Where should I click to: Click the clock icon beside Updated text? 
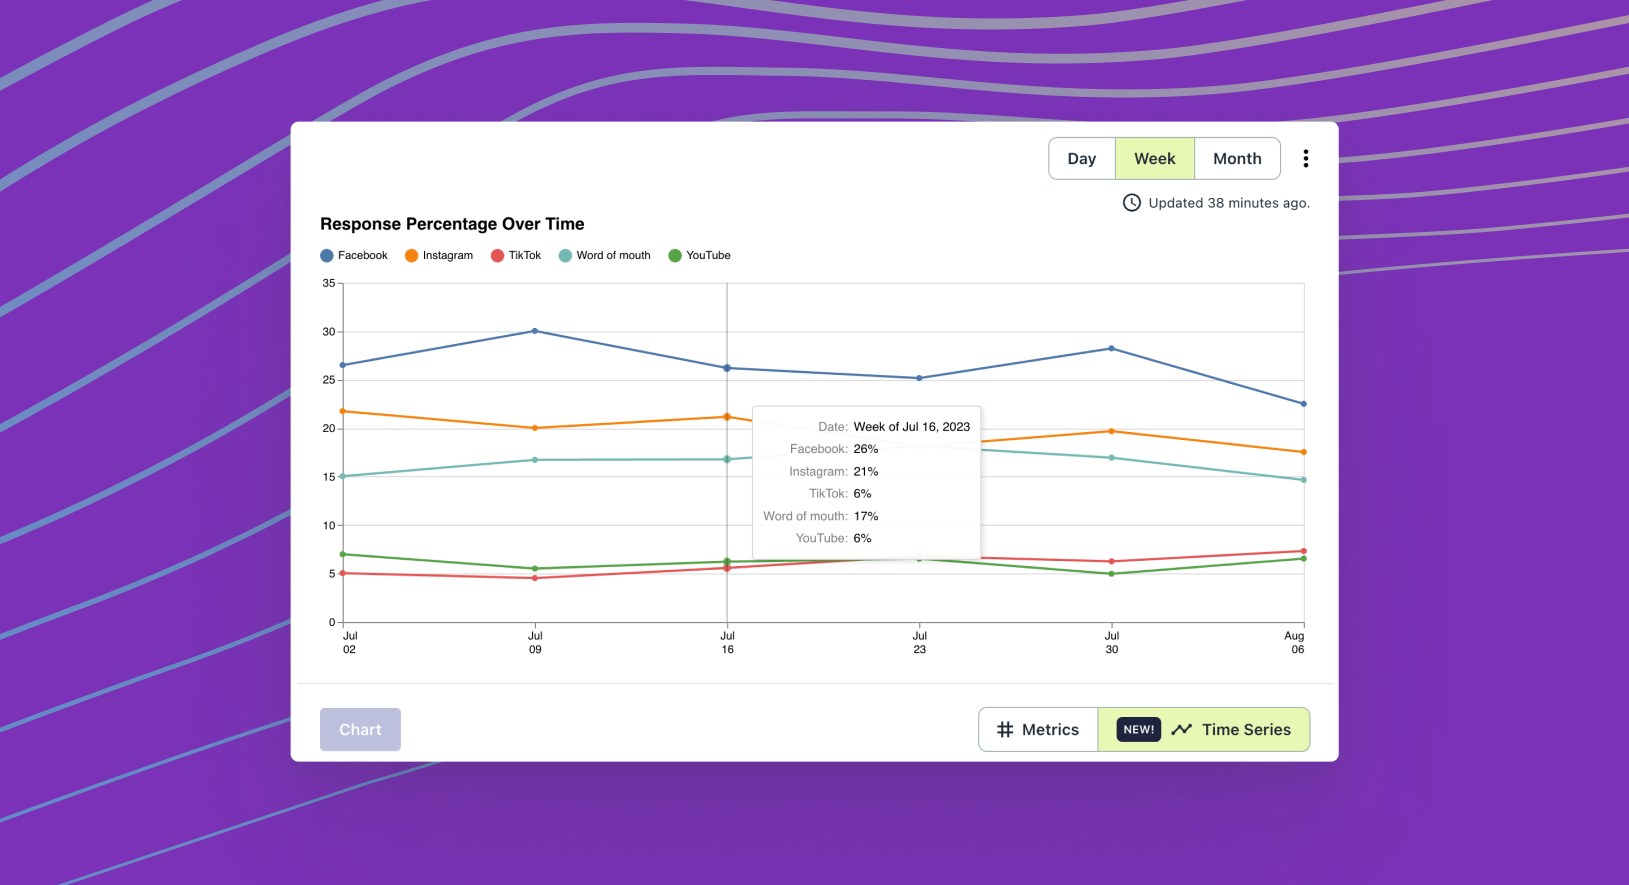click(x=1131, y=203)
